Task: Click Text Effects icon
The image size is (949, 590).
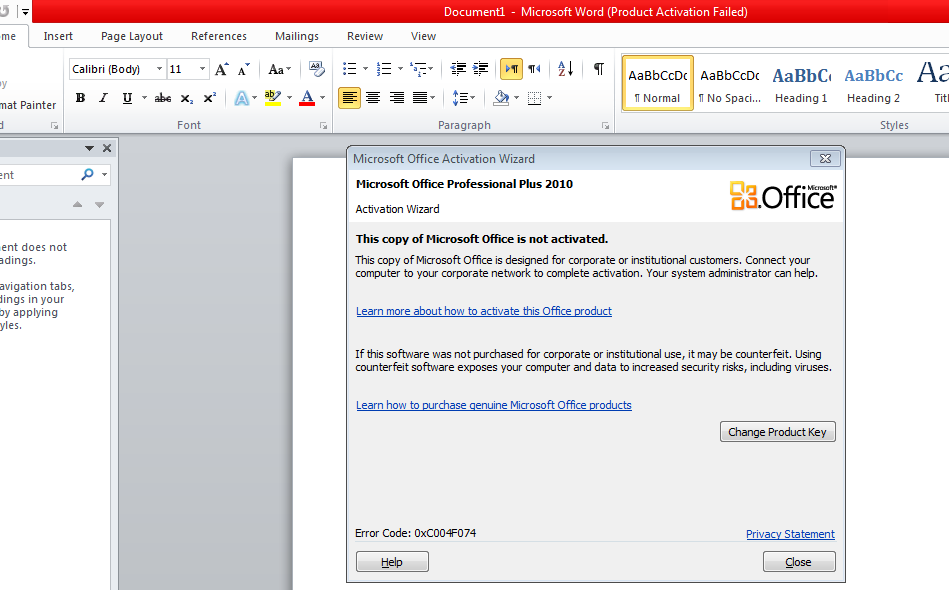Action: [241, 98]
